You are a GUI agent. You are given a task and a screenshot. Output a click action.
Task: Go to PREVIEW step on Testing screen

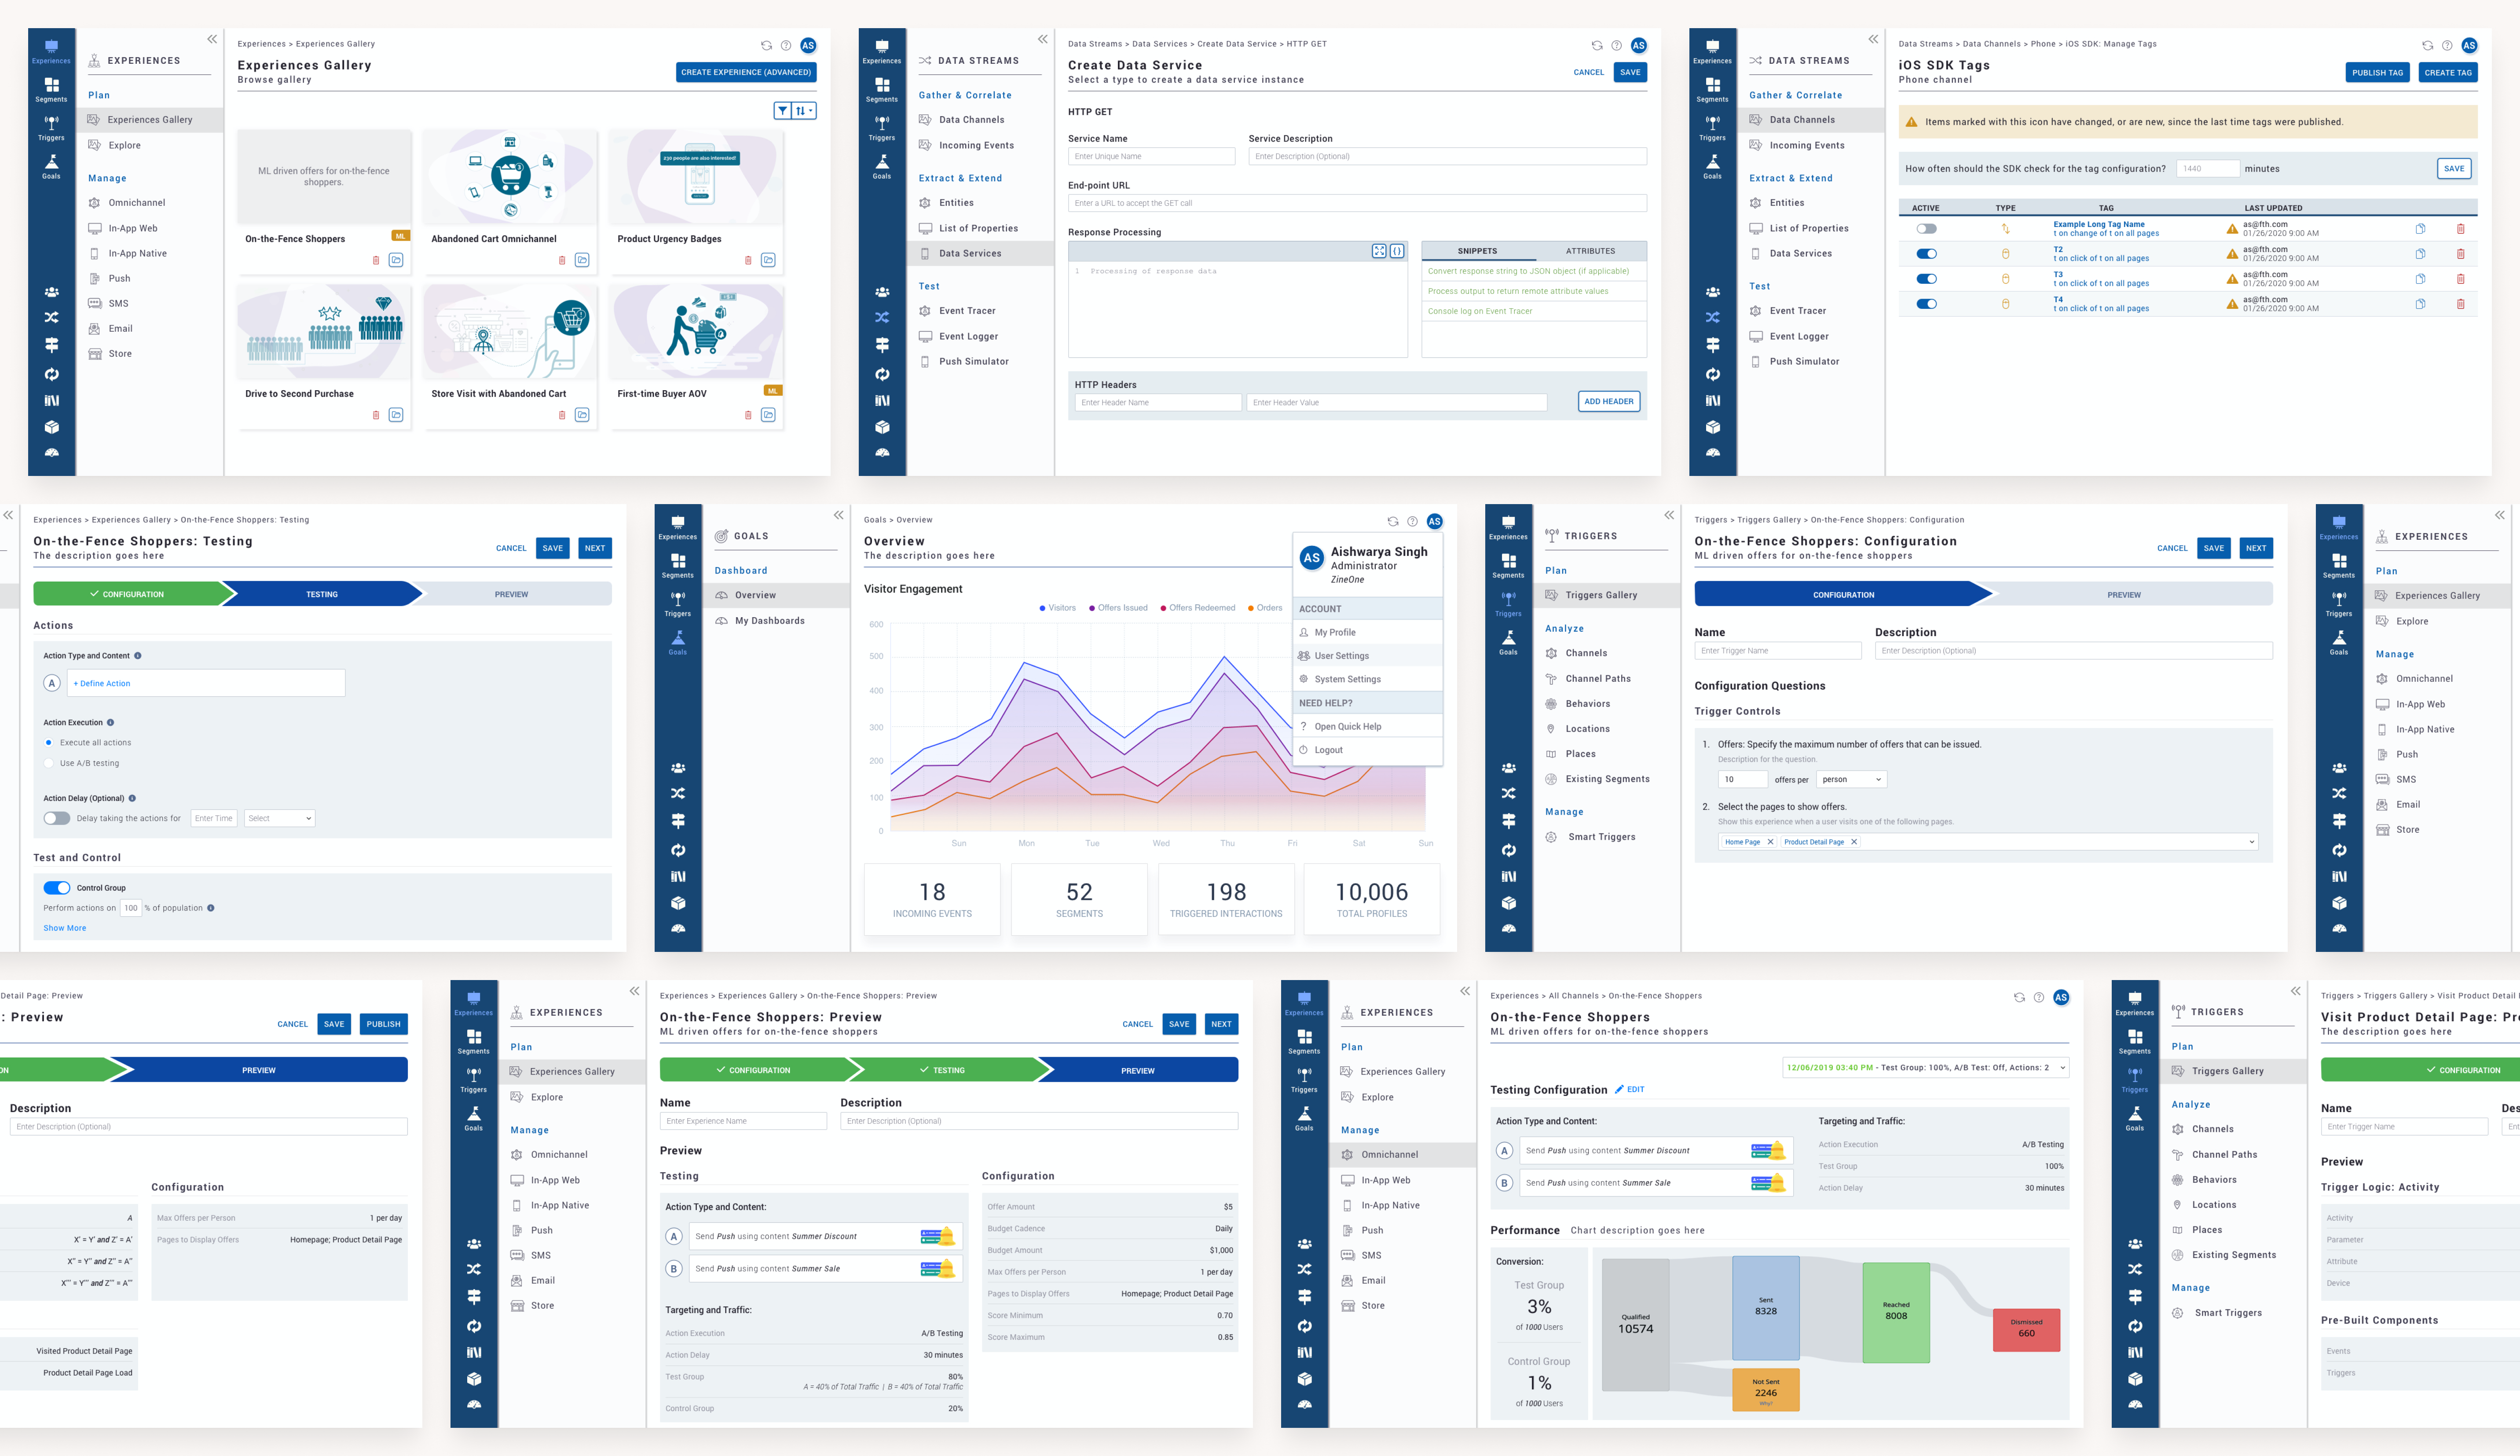pyautogui.click(x=512, y=594)
